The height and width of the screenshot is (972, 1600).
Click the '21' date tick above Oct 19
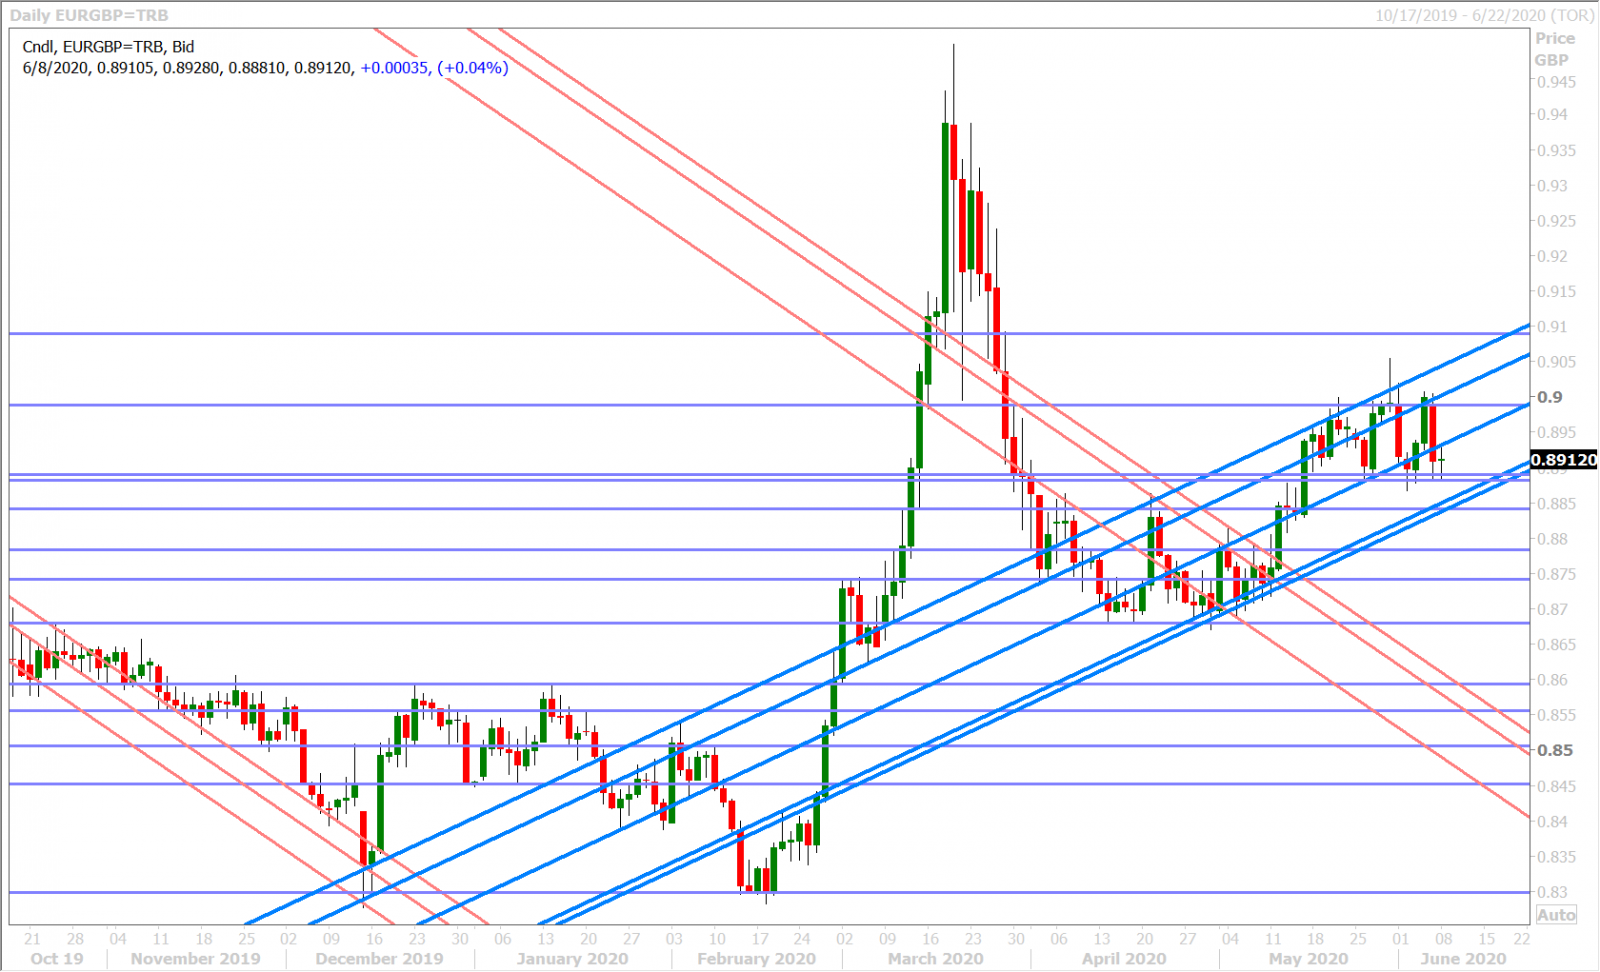32,939
